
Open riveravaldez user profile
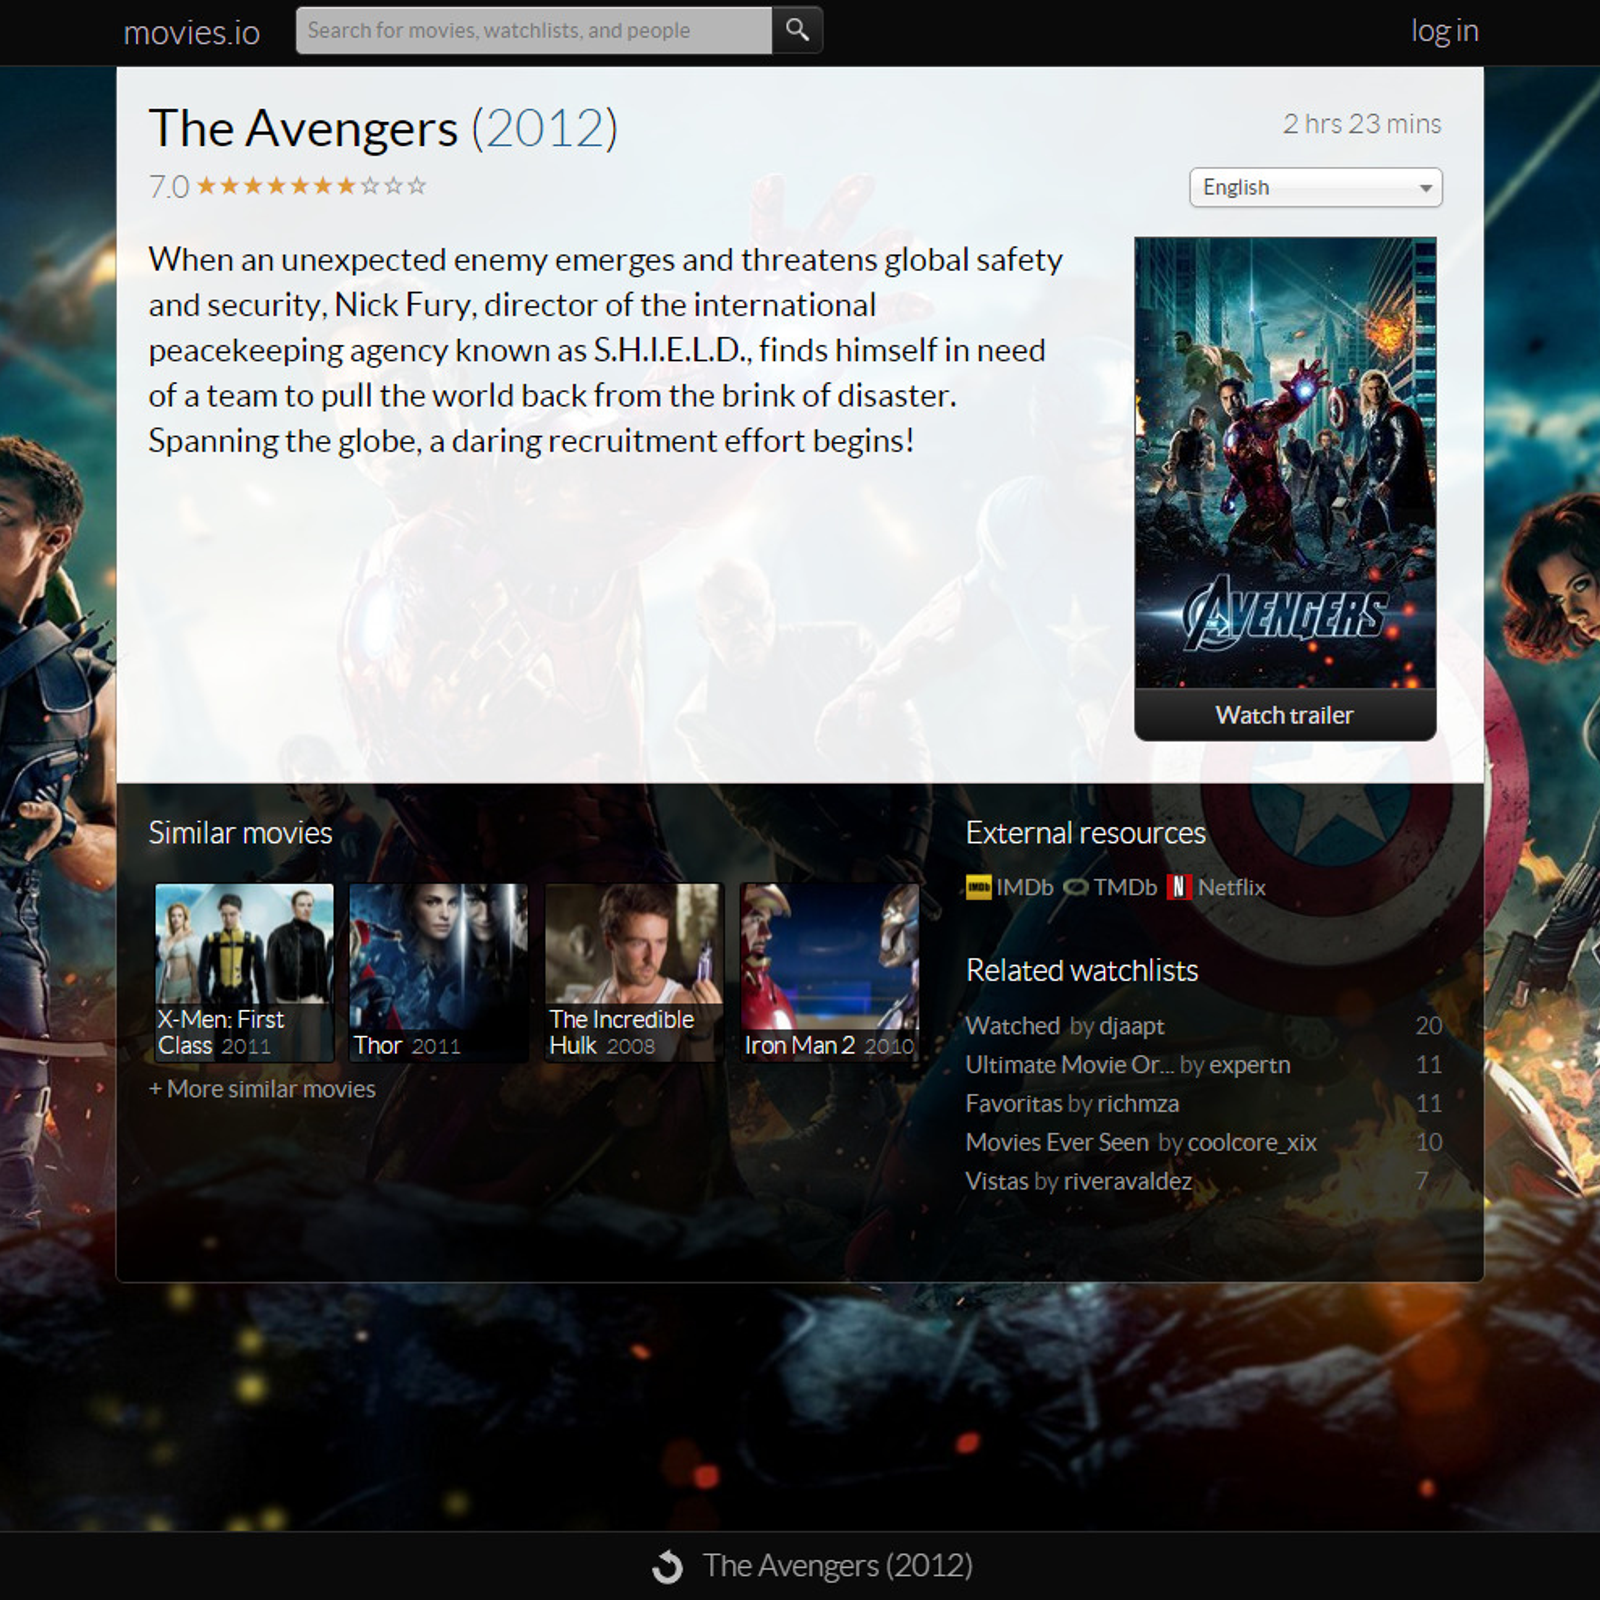point(1128,1182)
